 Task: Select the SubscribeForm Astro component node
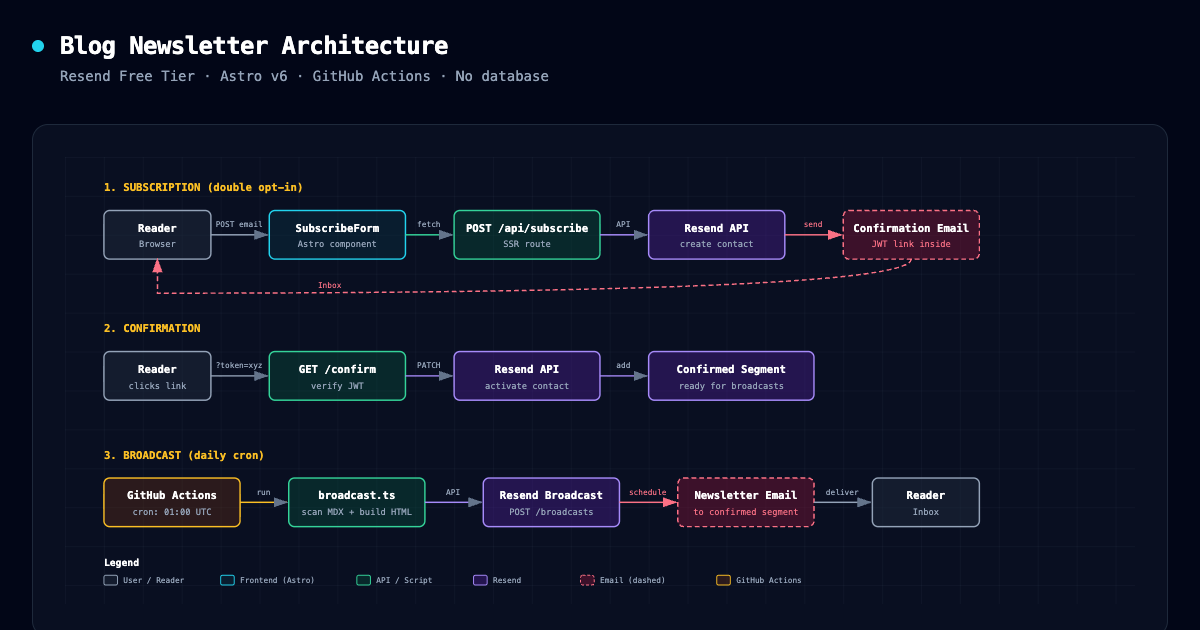(x=337, y=235)
